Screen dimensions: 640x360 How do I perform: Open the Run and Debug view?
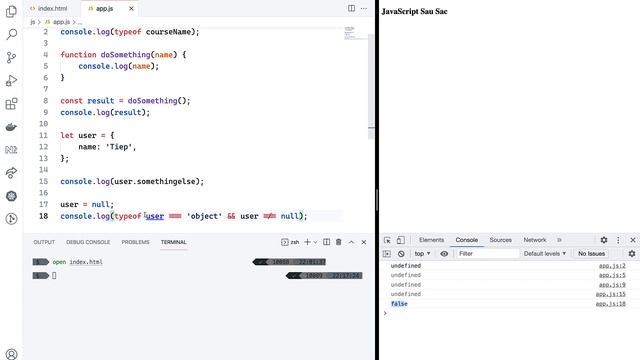(x=11, y=80)
